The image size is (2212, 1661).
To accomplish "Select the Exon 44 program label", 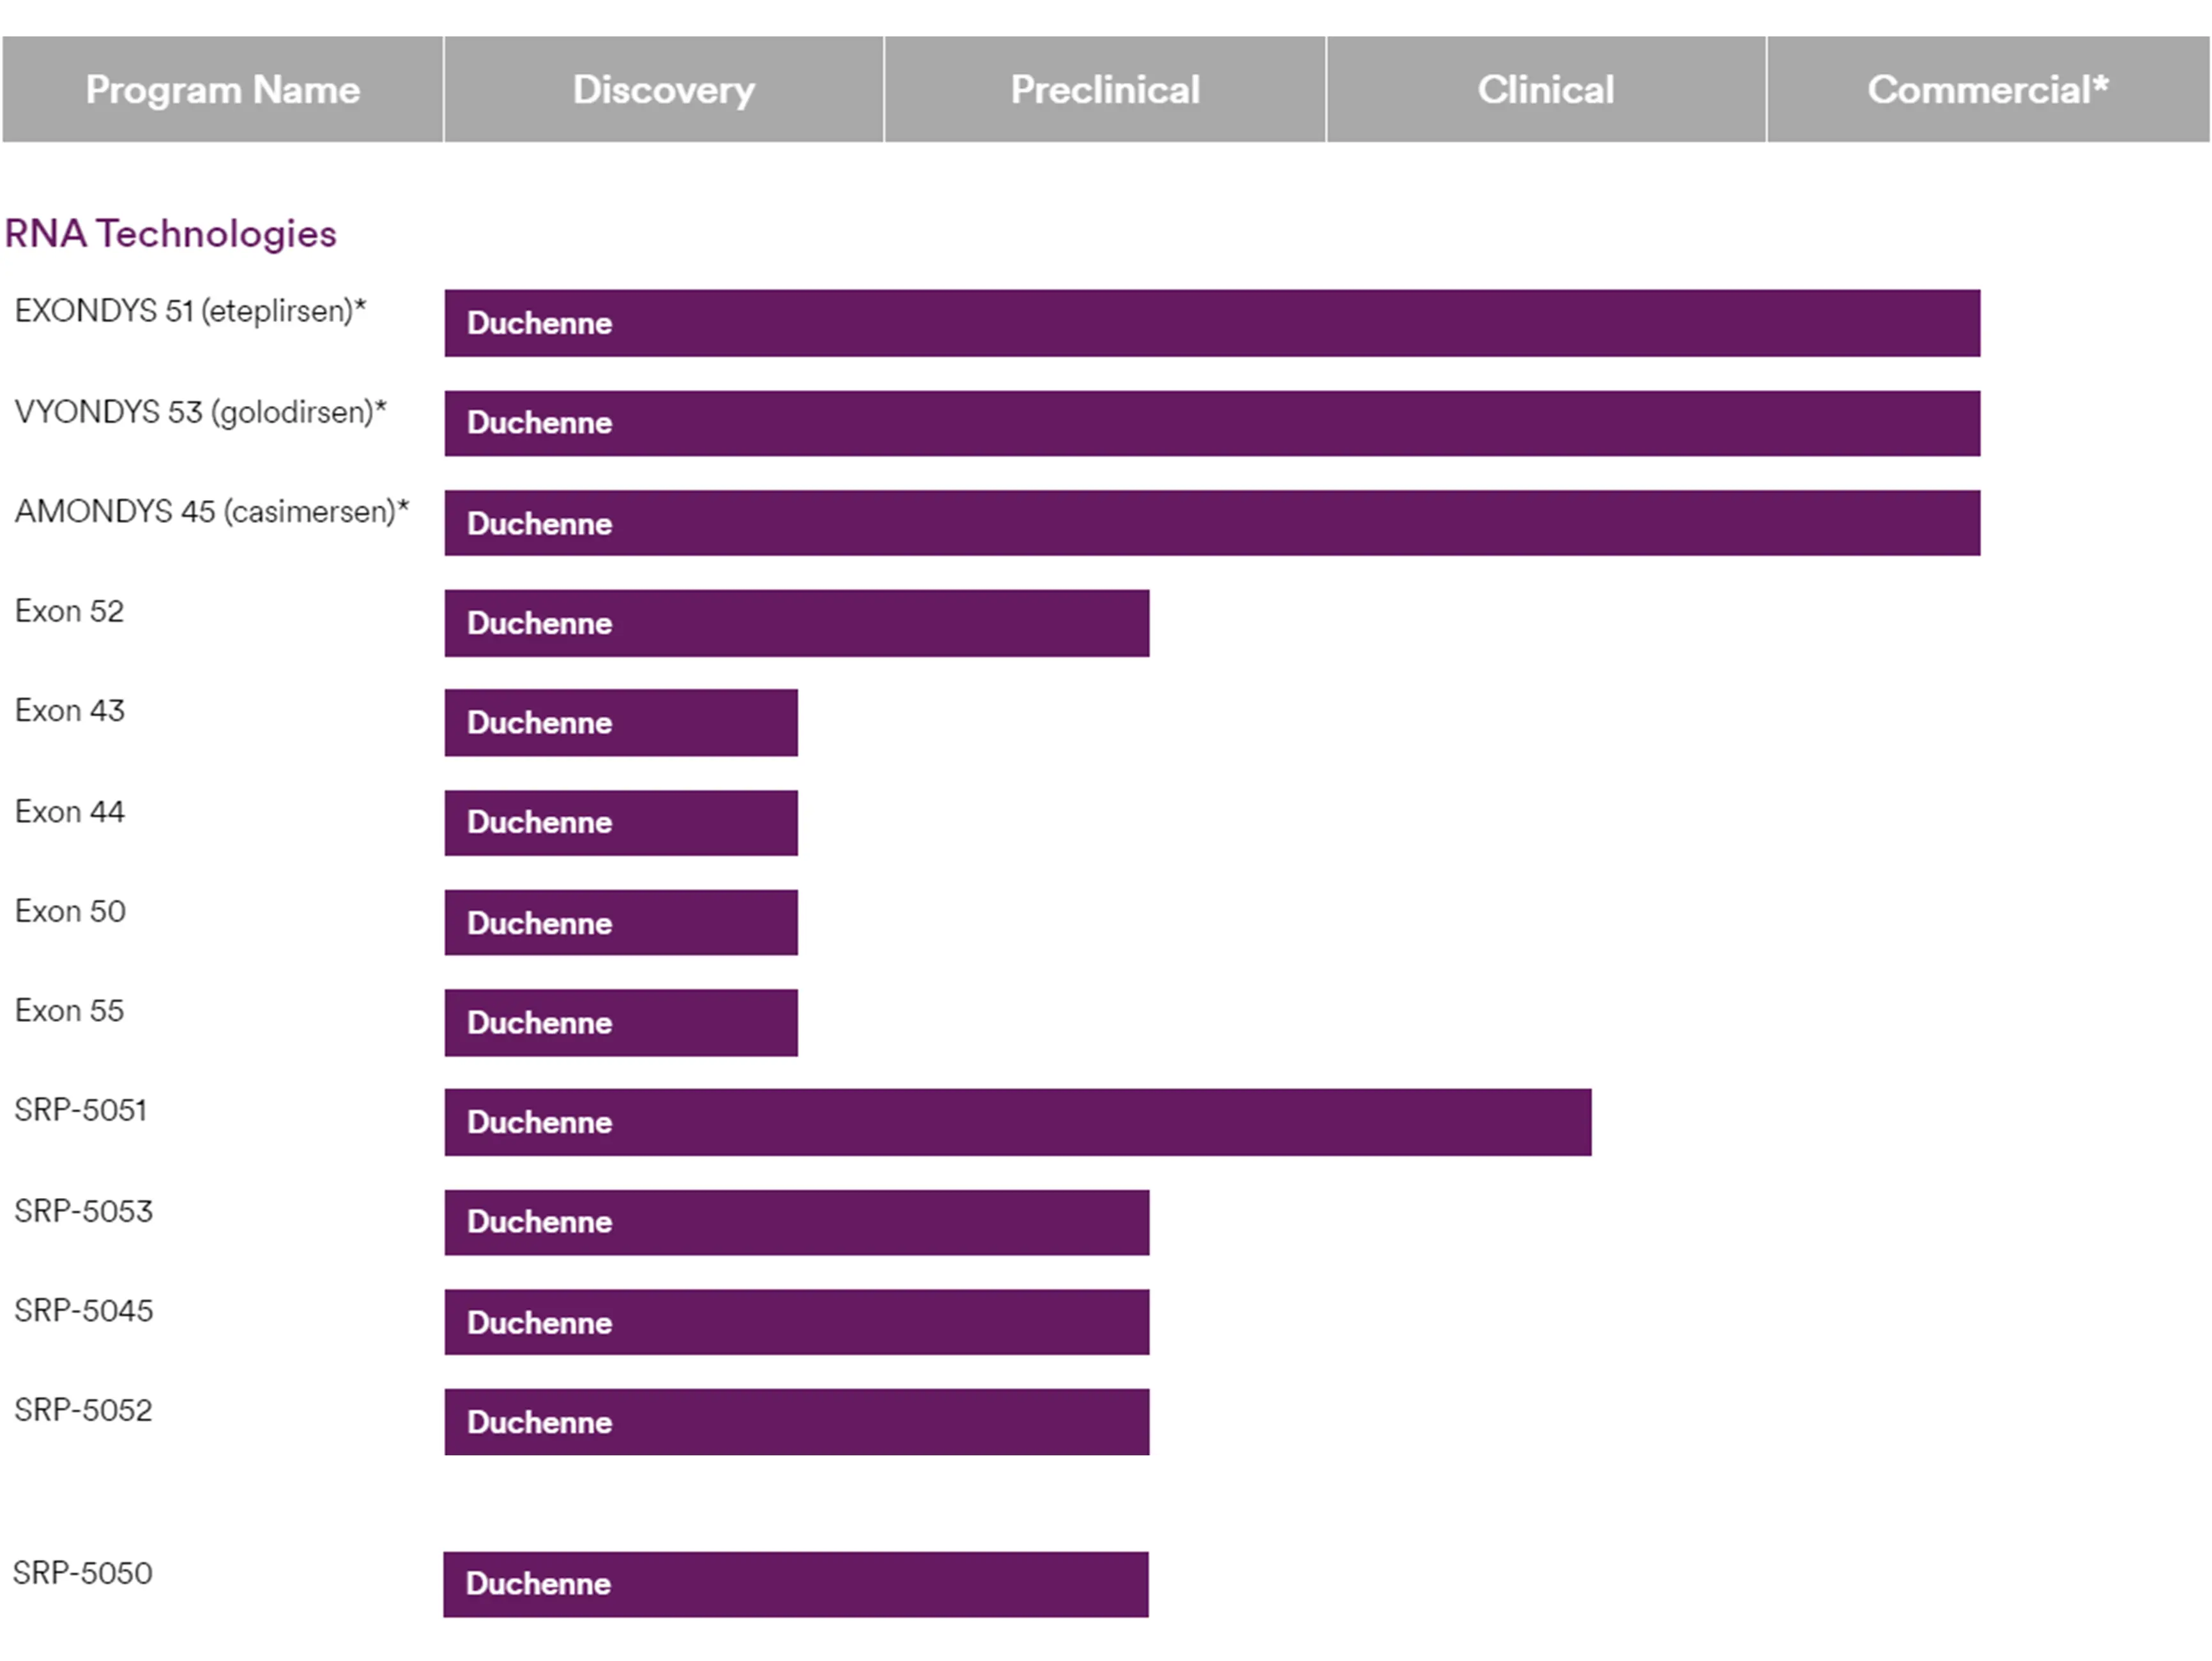I will pos(69,812).
